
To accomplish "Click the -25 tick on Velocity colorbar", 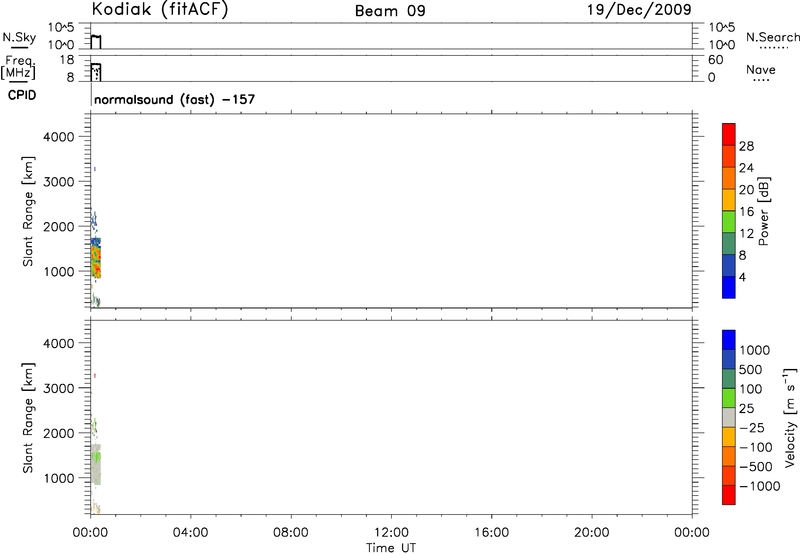I will [751, 427].
